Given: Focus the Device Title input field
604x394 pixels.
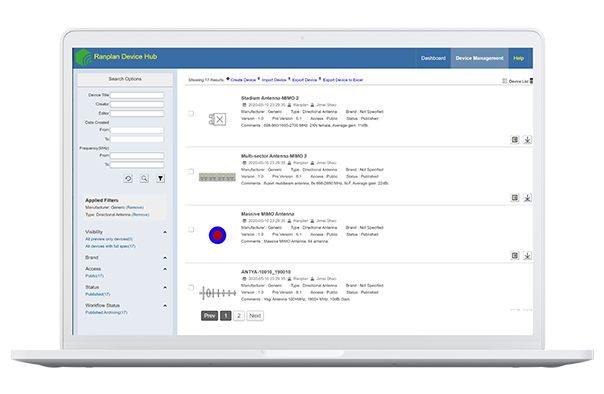Looking at the screenshot, I should click(137, 95).
